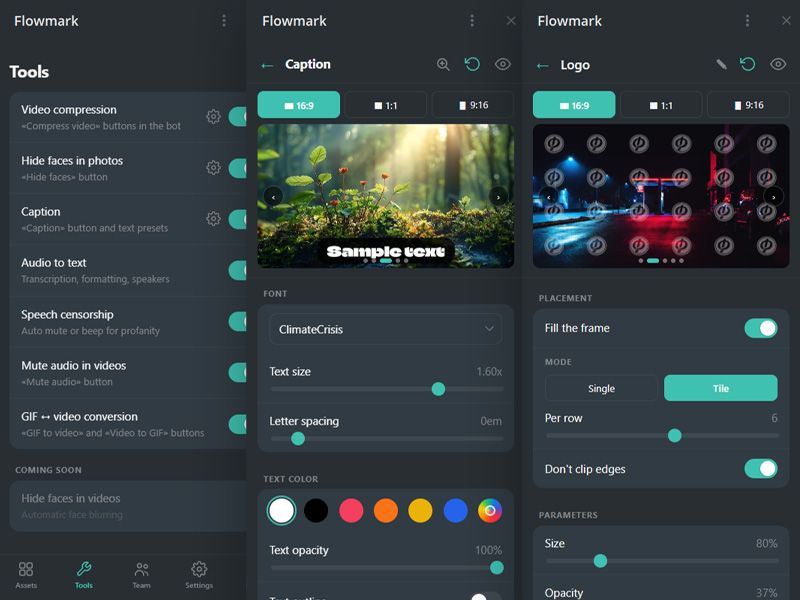Reset Logo settings with the undo icon
Image resolution: width=800 pixels, height=600 pixels.
point(748,64)
